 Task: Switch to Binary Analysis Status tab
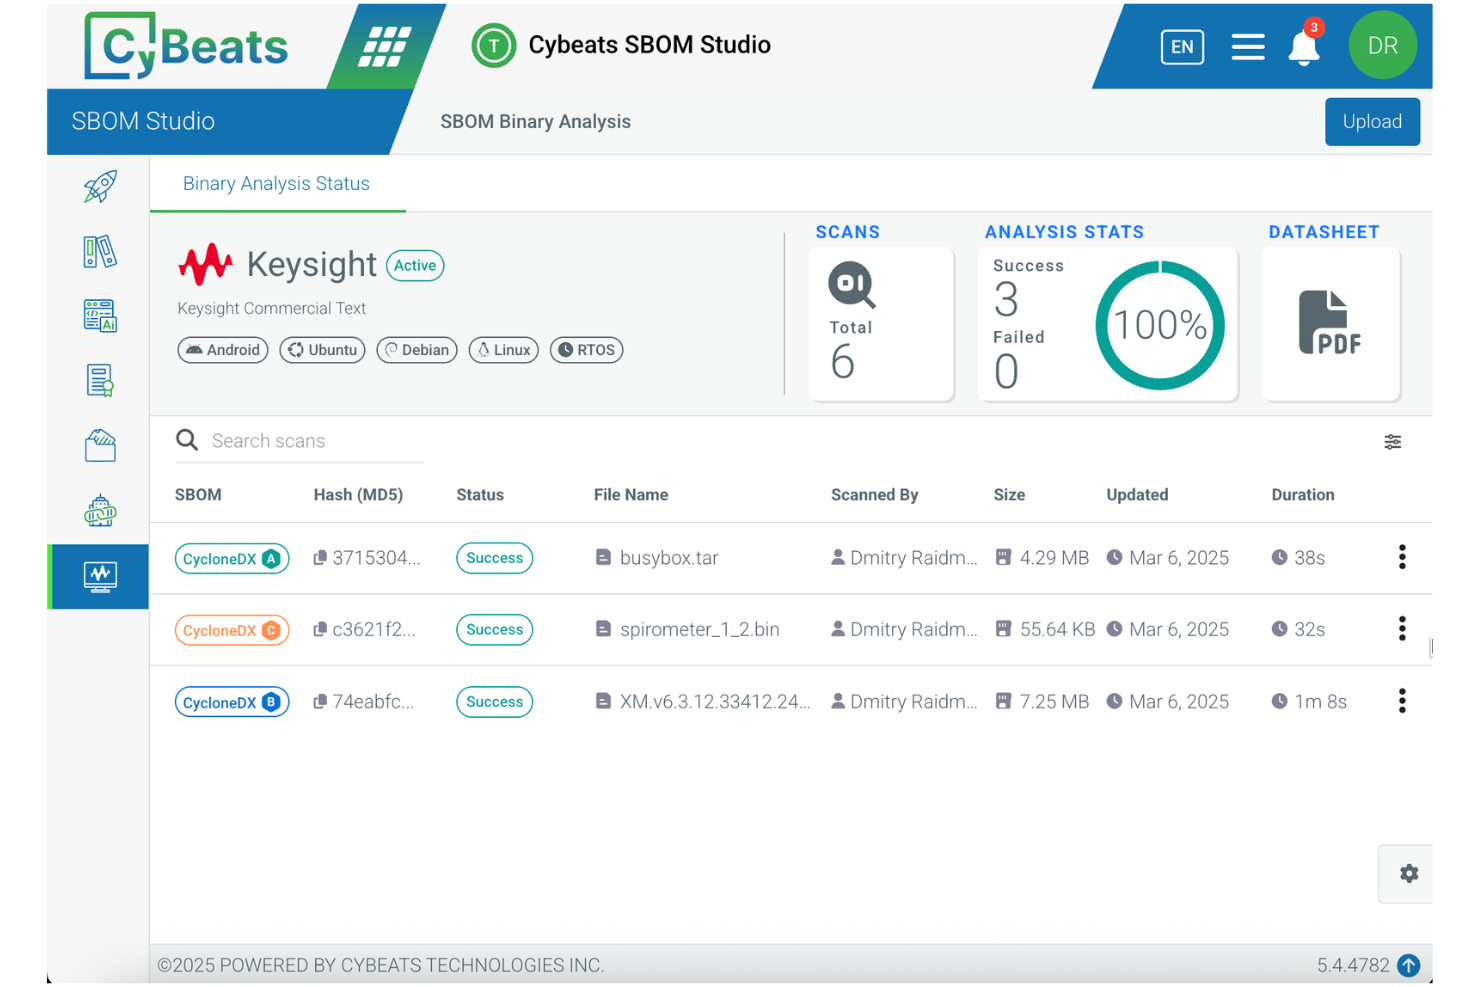pos(276,184)
